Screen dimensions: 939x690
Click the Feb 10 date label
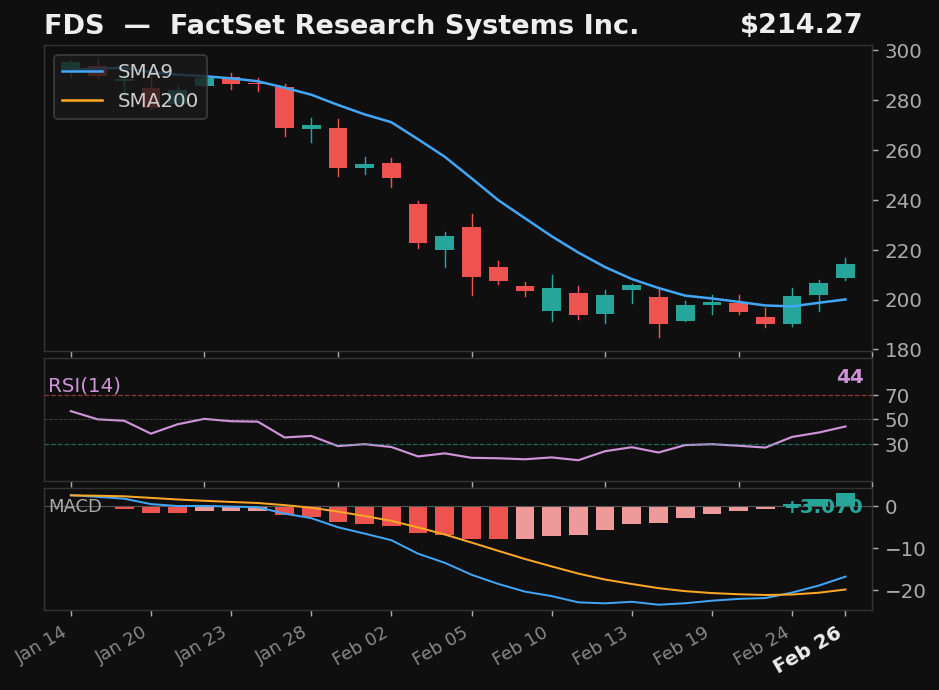point(520,644)
